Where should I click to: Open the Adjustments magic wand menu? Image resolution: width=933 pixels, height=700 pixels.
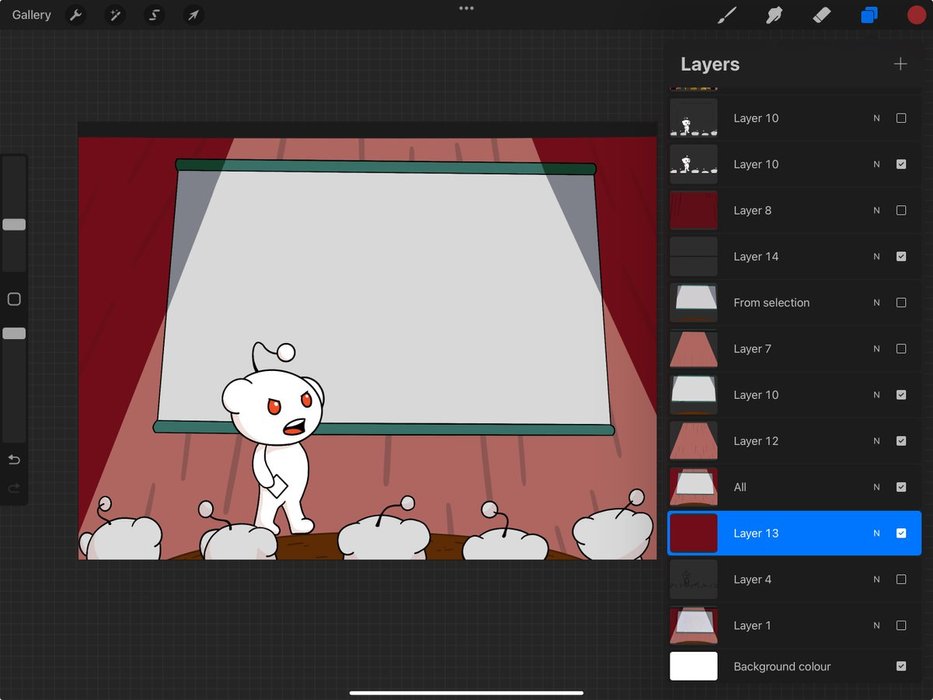(x=115, y=15)
